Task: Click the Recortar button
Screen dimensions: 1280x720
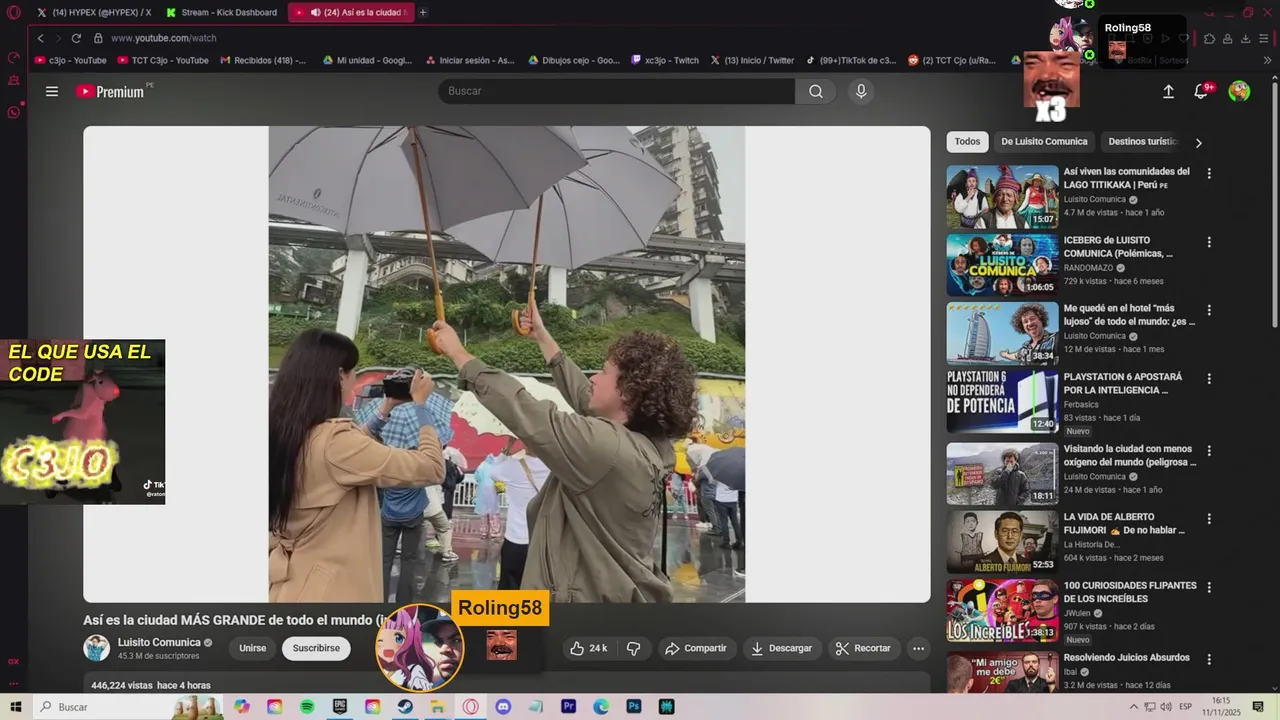Action: tap(863, 648)
